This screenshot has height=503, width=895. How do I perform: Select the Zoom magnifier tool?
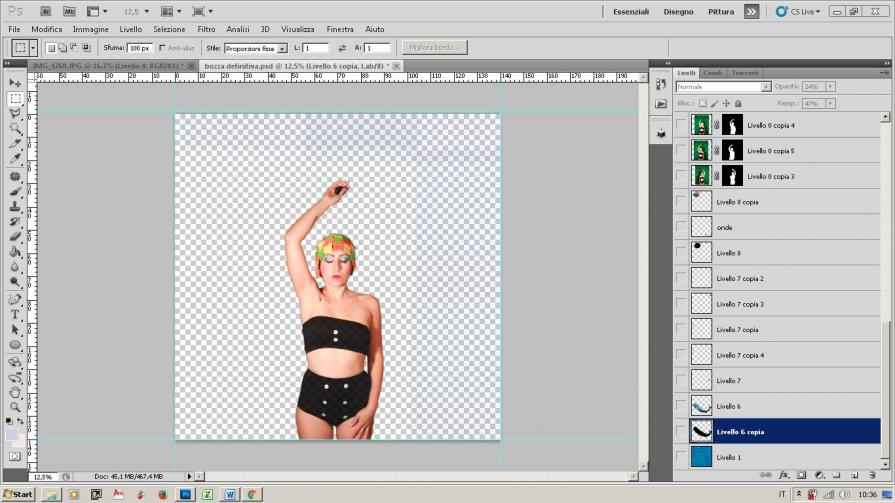tap(15, 407)
